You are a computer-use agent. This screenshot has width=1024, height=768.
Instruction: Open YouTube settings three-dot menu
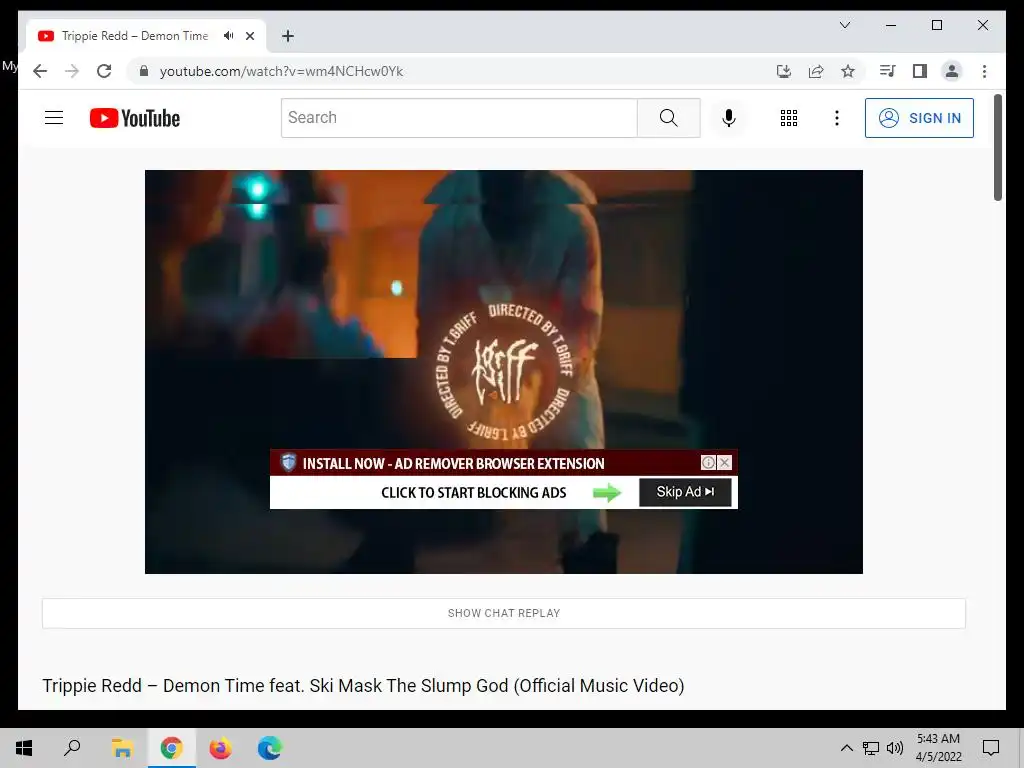point(837,118)
